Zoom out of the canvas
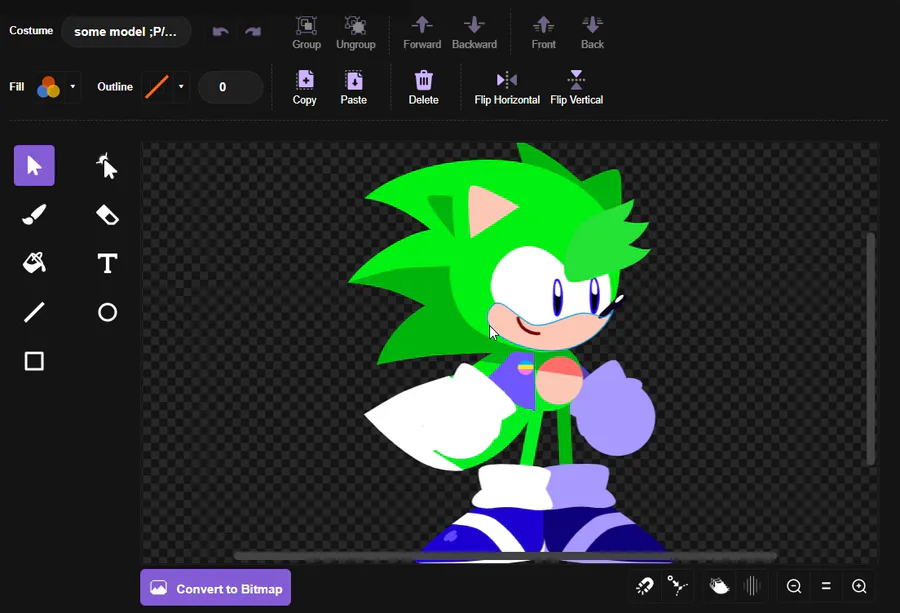 tap(794, 586)
